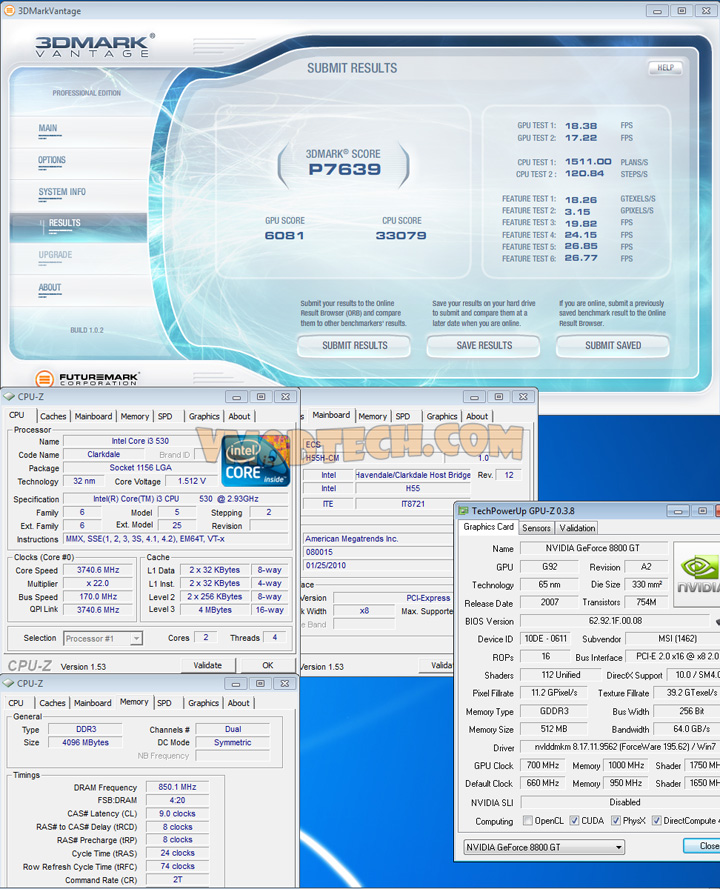Minimize the 3DMarkVantage window
This screenshot has height=889, width=720.
[x=658, y=10]
